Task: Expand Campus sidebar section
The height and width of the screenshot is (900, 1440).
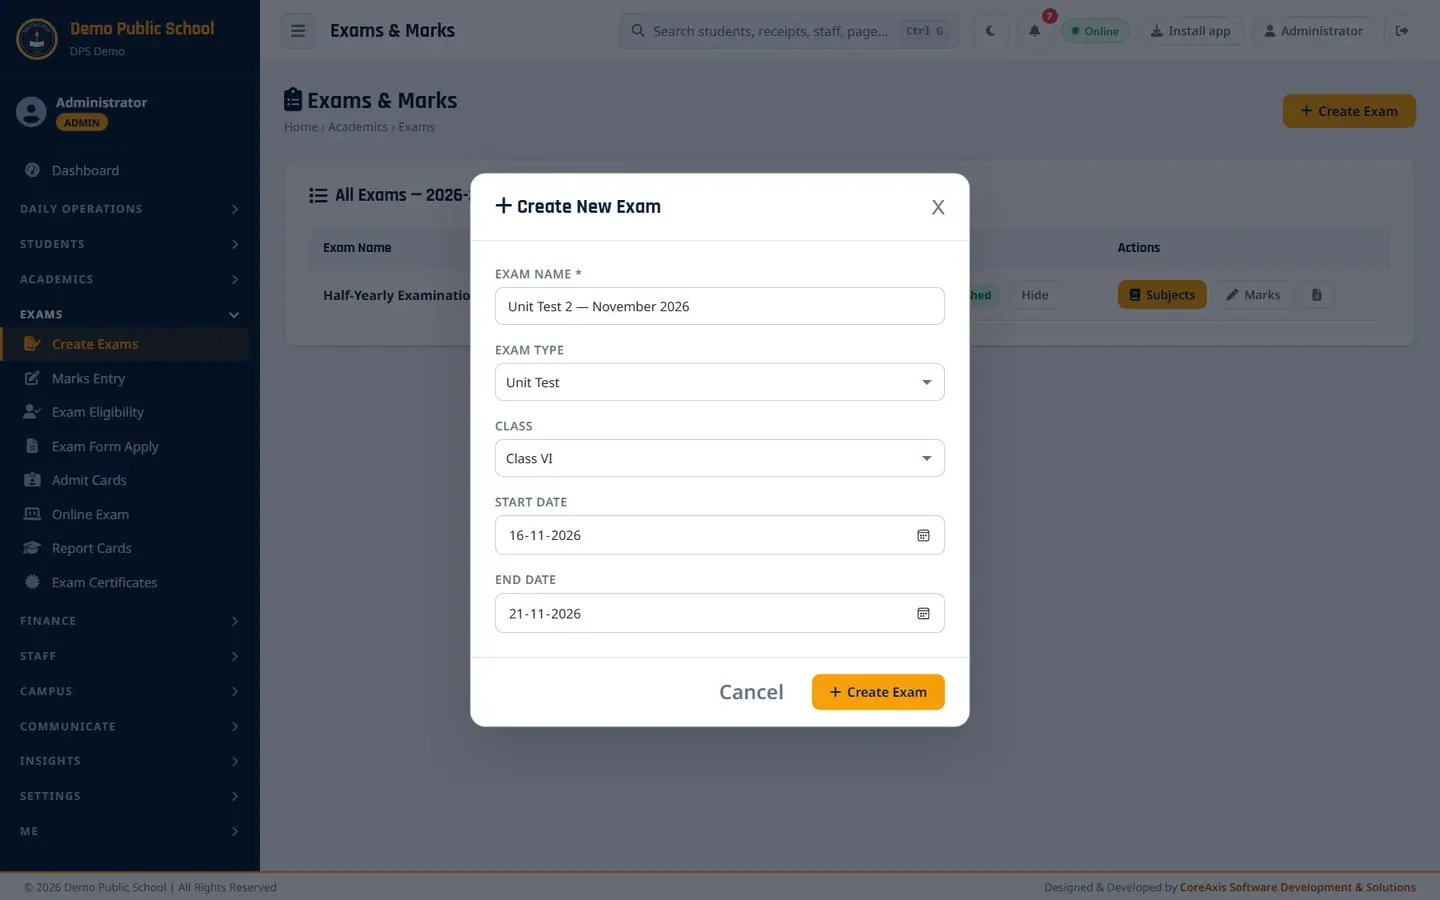Action: [130, 691]
